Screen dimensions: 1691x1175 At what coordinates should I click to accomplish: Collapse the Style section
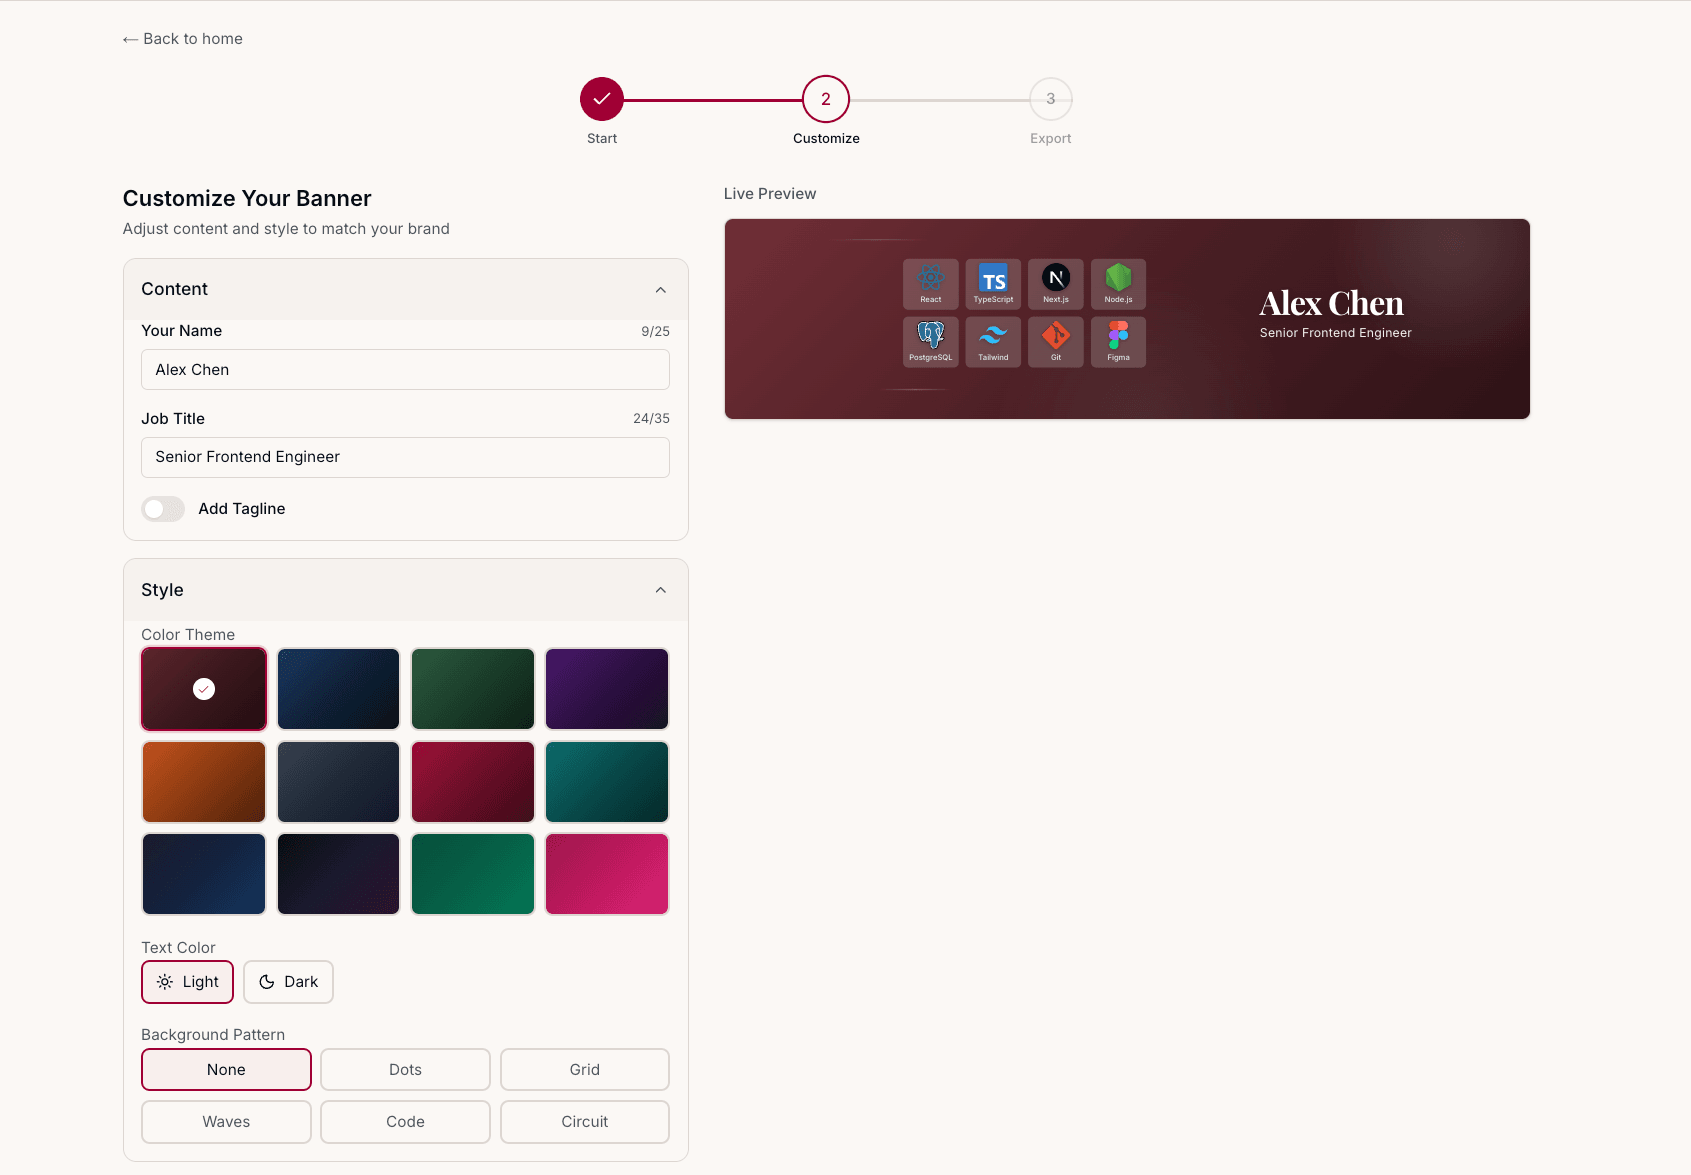(660, 589)
